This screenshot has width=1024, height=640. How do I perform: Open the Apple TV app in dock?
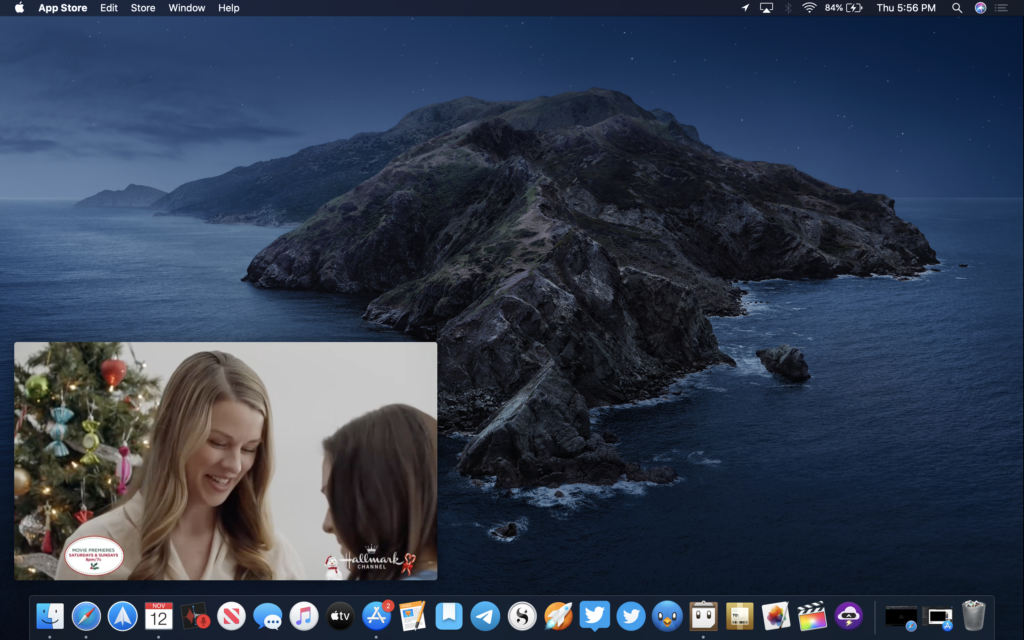pyautogui.click(x=340, y=615)
